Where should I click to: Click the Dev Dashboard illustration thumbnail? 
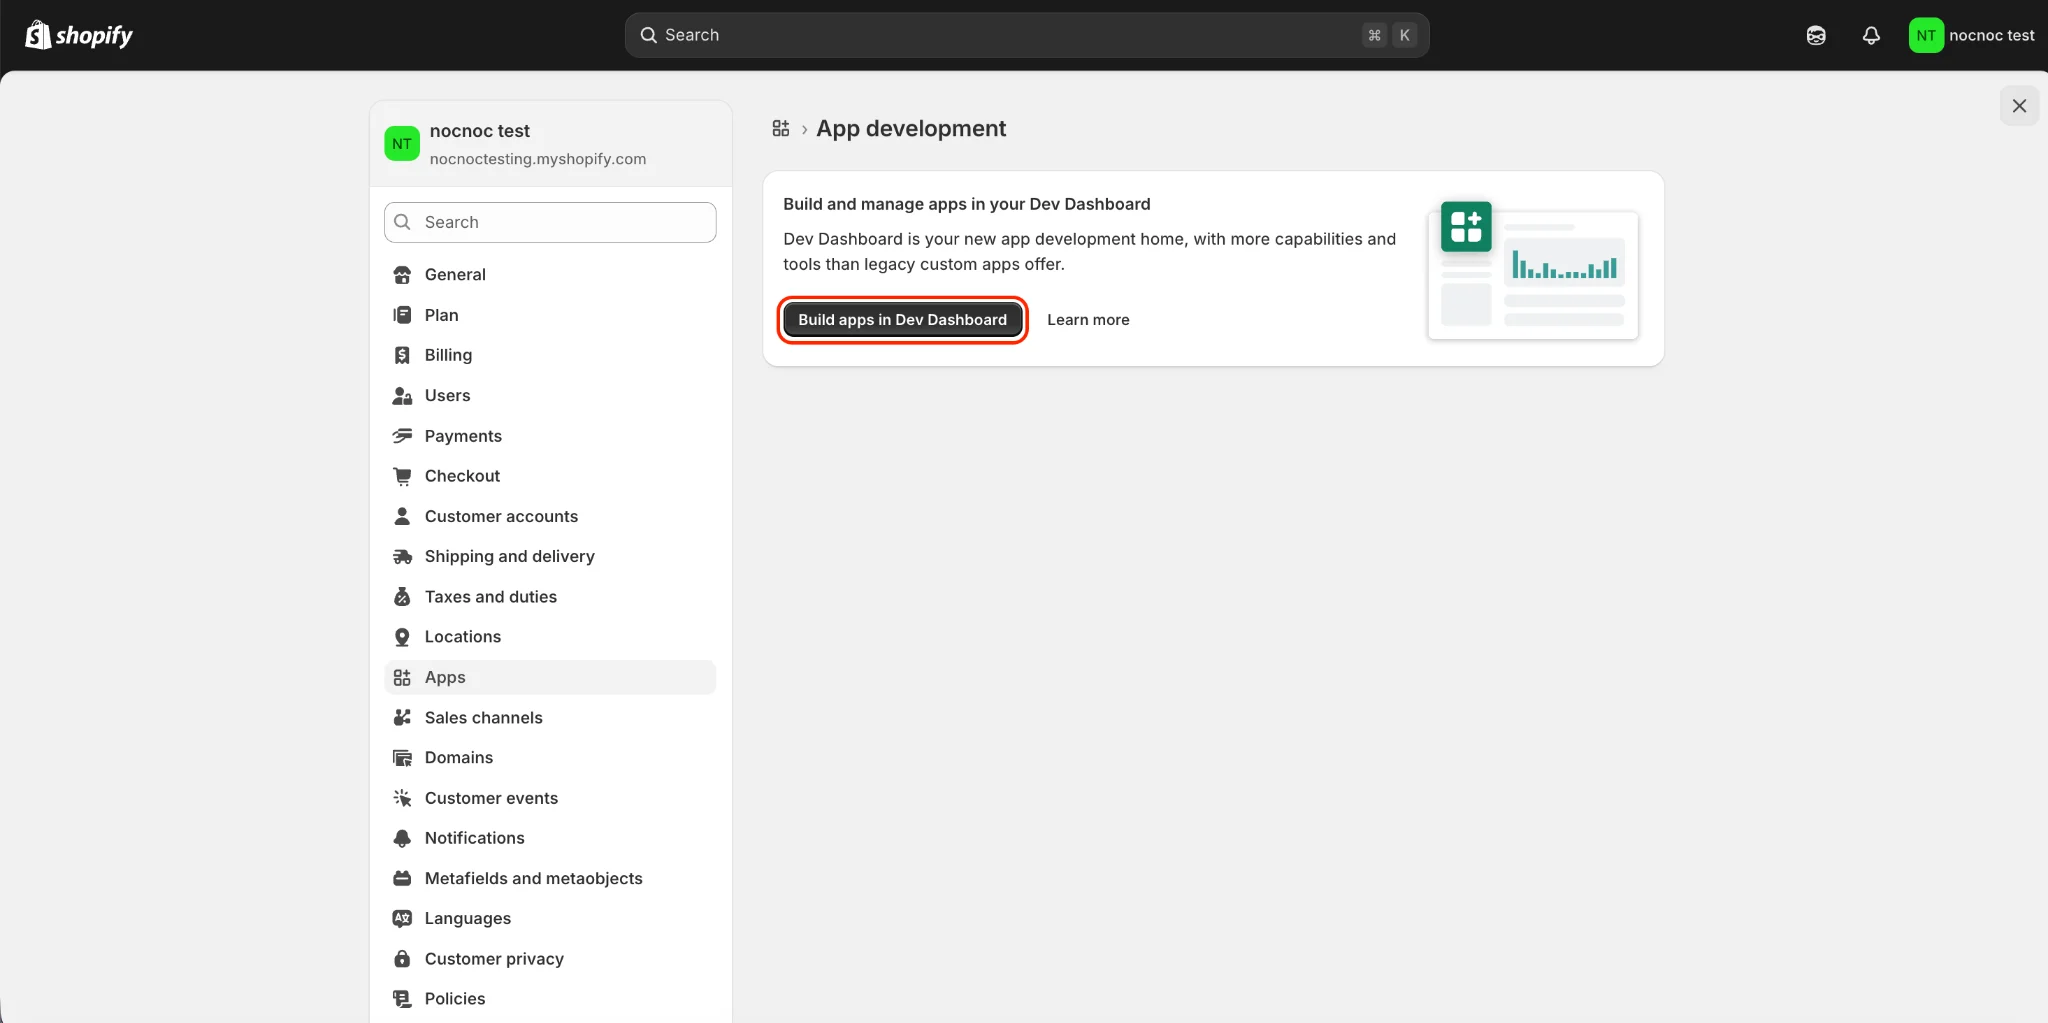point(1533,269)
